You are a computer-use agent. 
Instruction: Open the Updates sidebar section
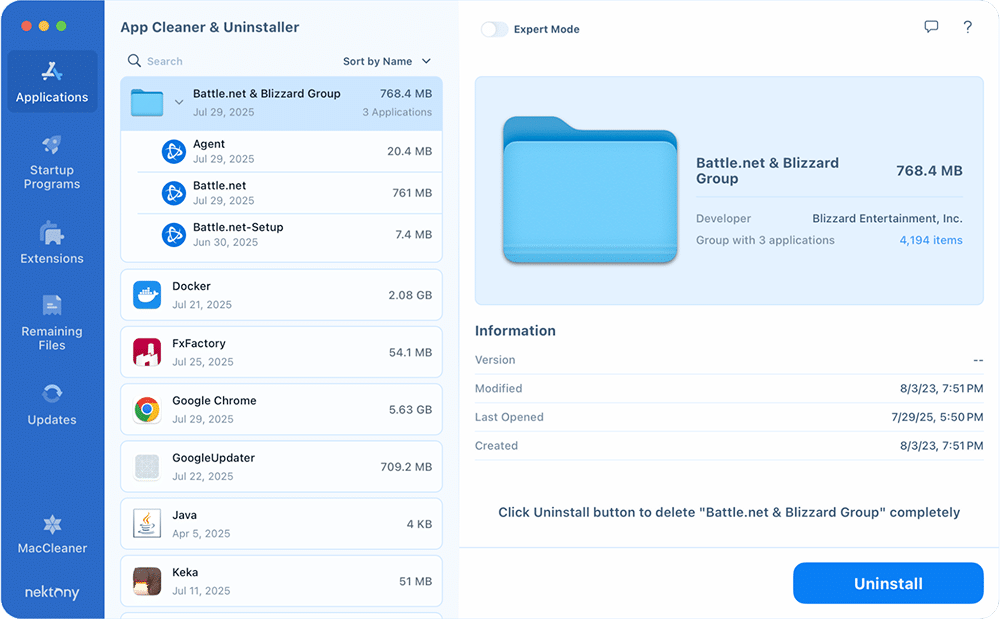[52, 404]
